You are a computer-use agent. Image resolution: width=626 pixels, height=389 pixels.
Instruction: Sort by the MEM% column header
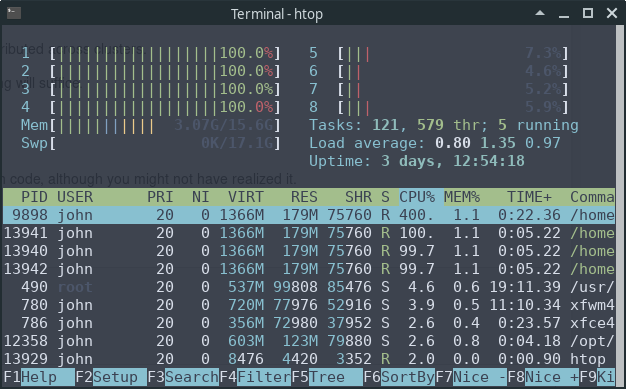coord(462,197)
